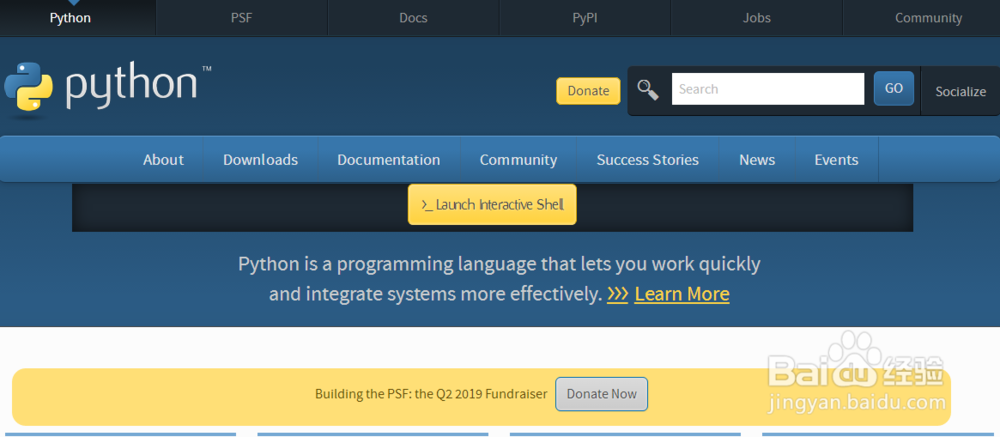Open the Events navigation menu
The width and height of the screenshot is (1000, 437).
point(836,159)
